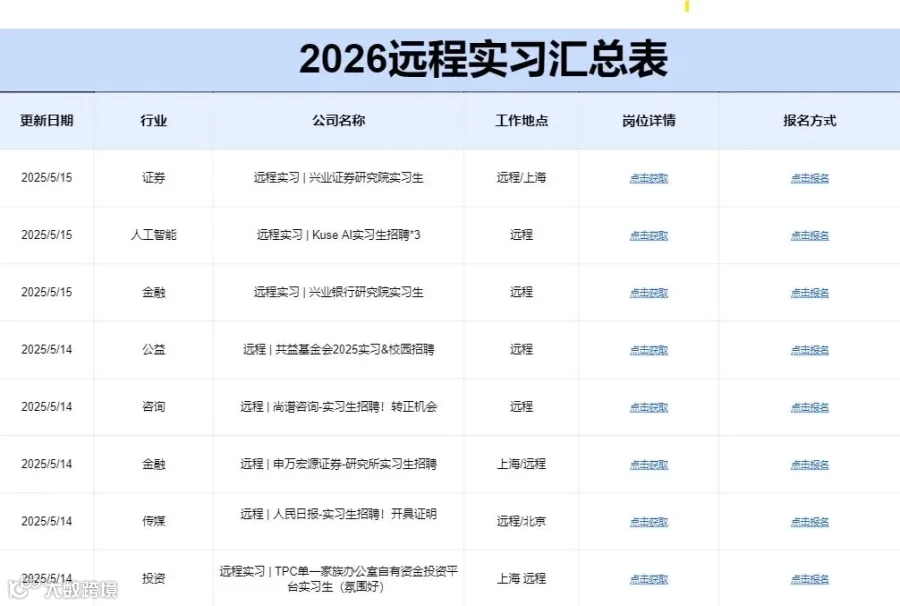Click 点击报名 for the 兴业证券 internship

point(806,178)
